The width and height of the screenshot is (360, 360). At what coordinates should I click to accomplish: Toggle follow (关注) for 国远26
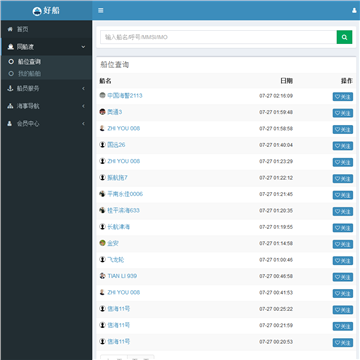point(343,146)
